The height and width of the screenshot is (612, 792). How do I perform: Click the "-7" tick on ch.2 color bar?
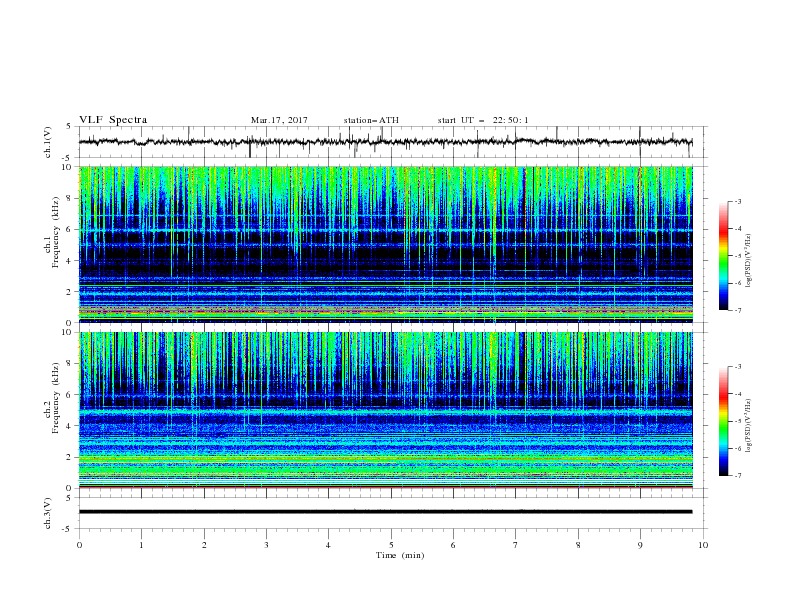pos(738,476)
